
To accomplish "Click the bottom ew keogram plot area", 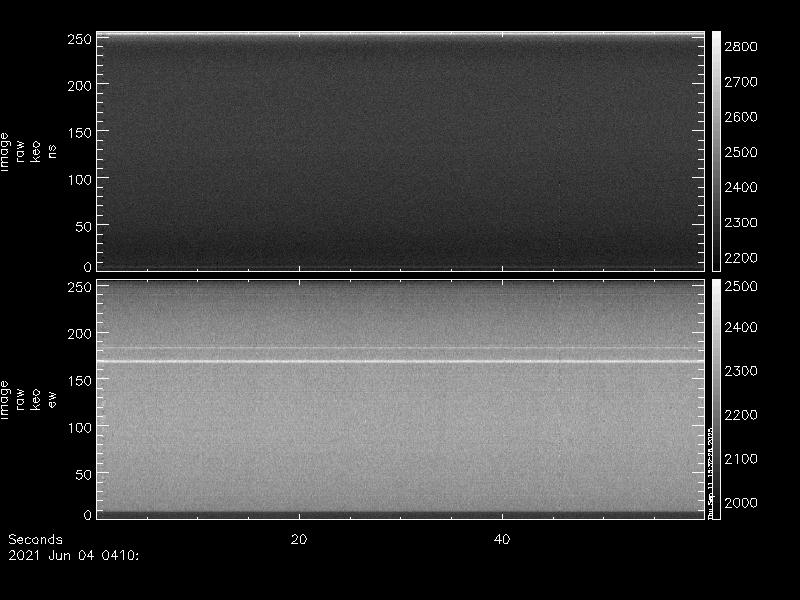I will pos(400,420).
